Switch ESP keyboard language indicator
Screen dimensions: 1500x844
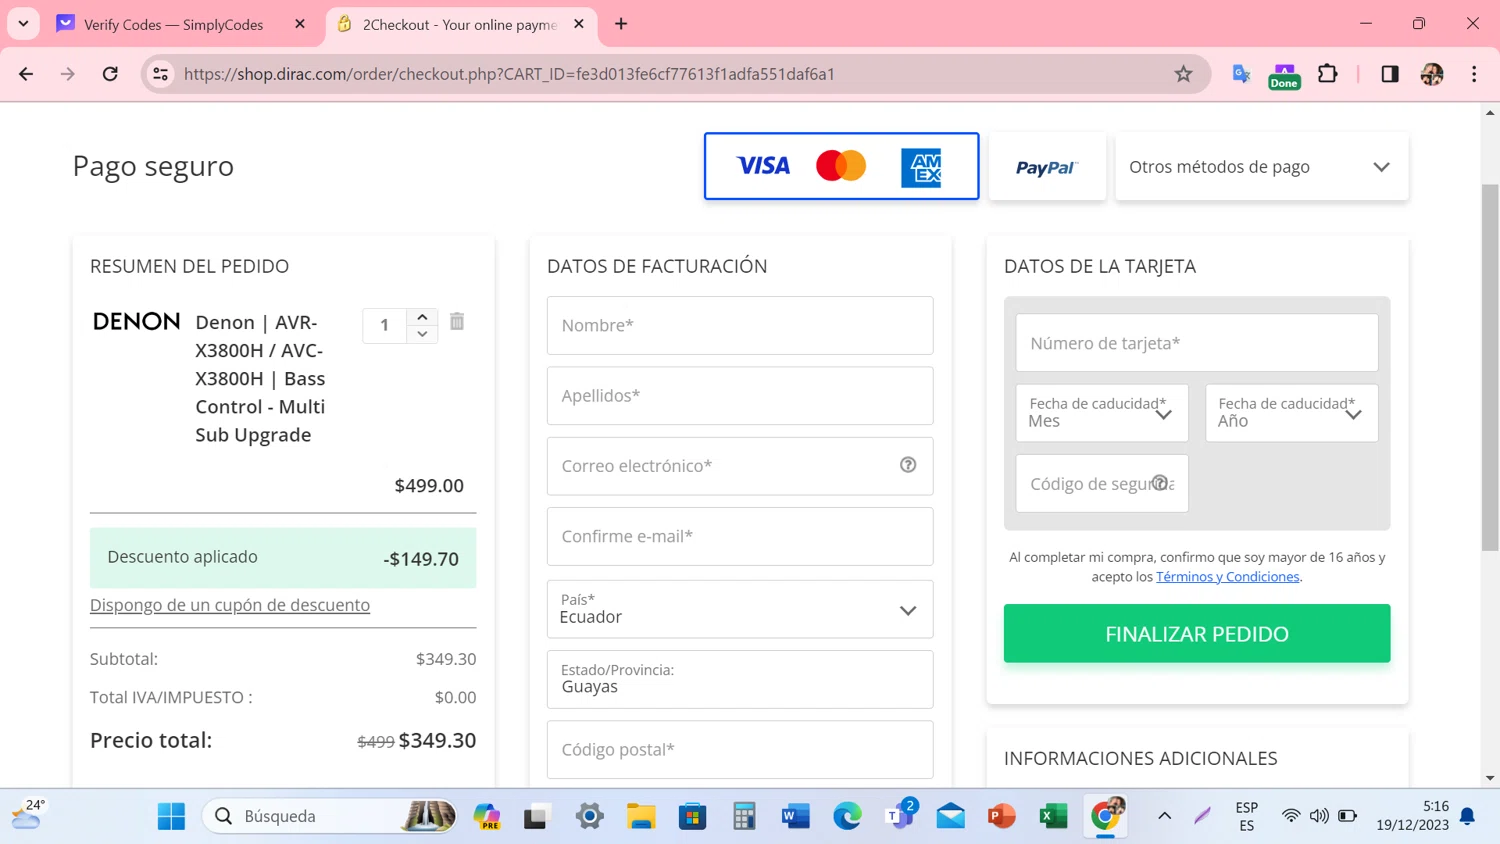click(x=1246, y=816)
